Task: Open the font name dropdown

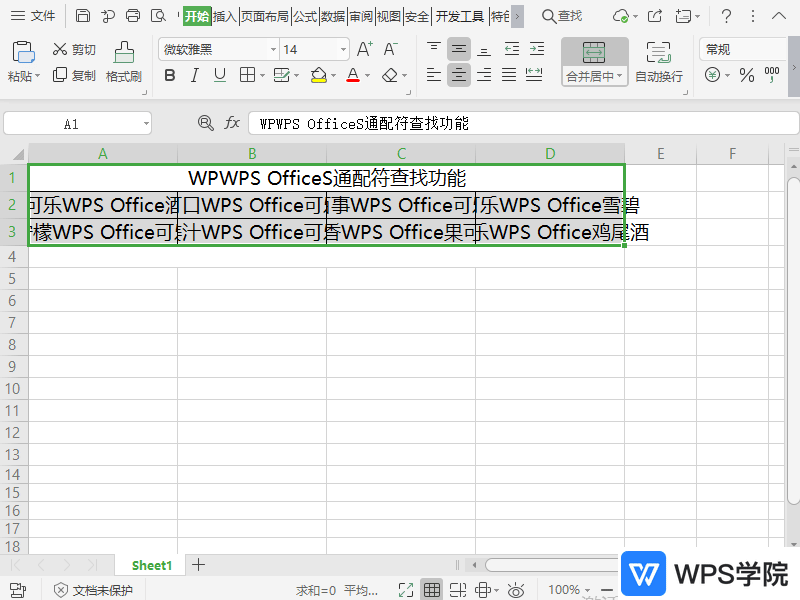Action: pyautogui.click(x=273, y=49)
